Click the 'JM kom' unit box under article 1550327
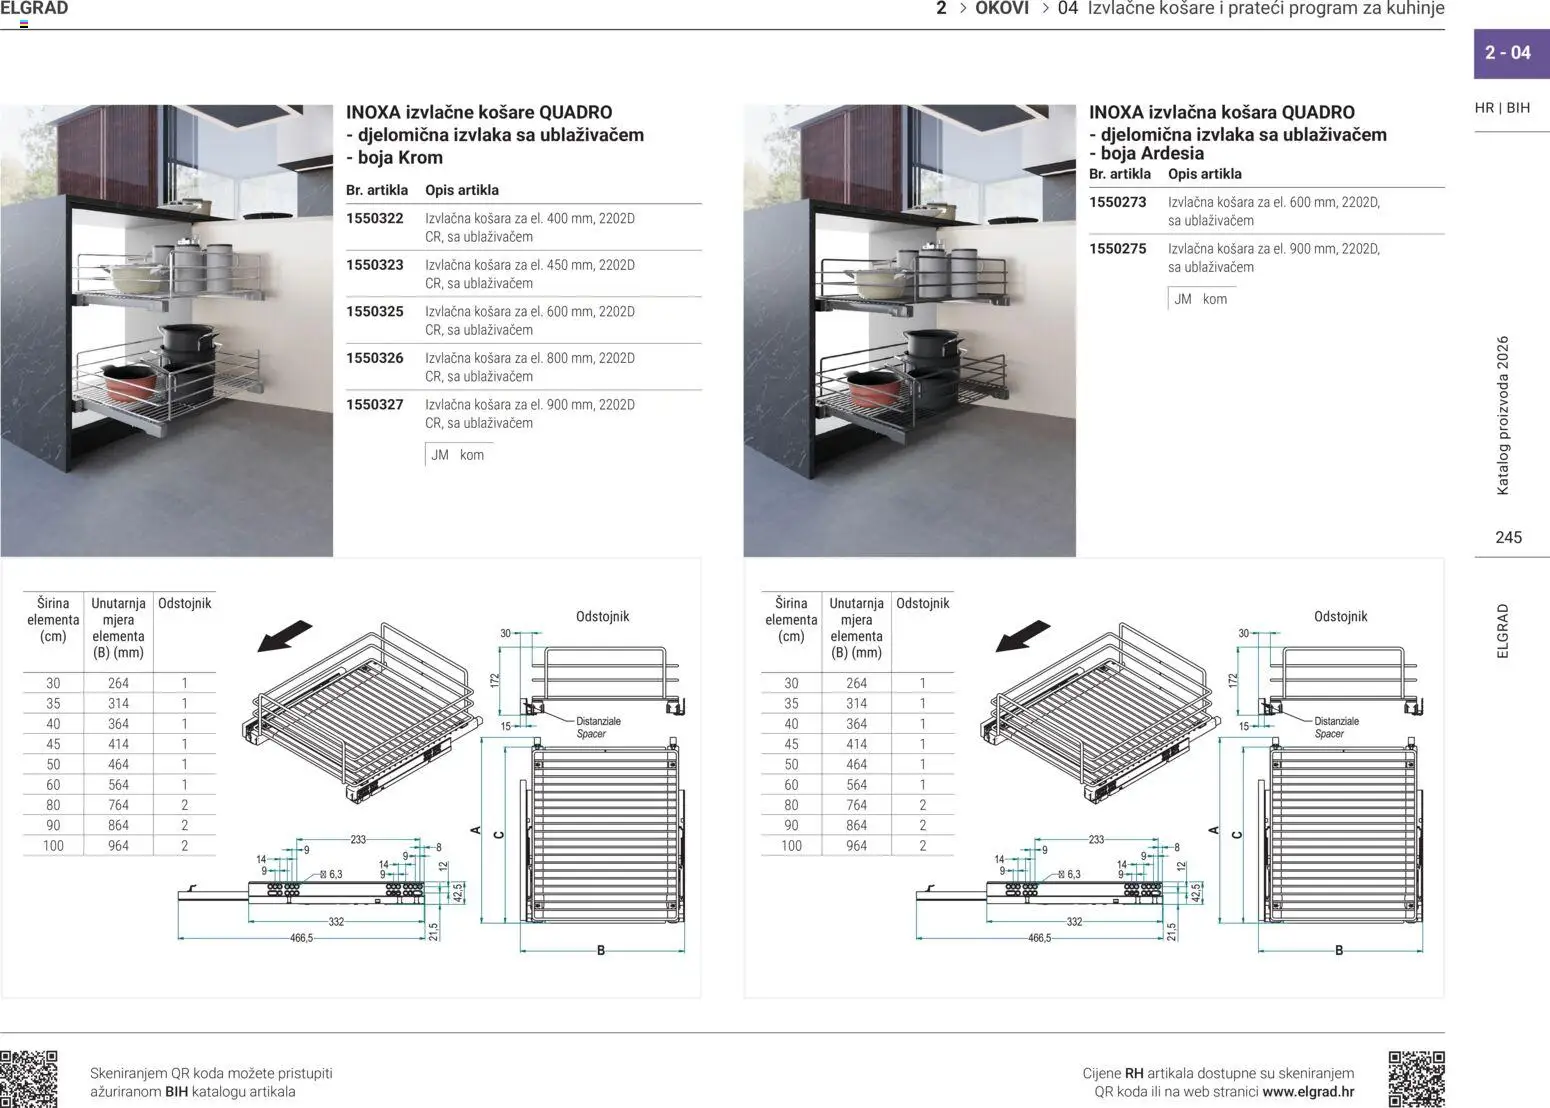Viewport: 1550px width, 1108px height. pos(458,455)
